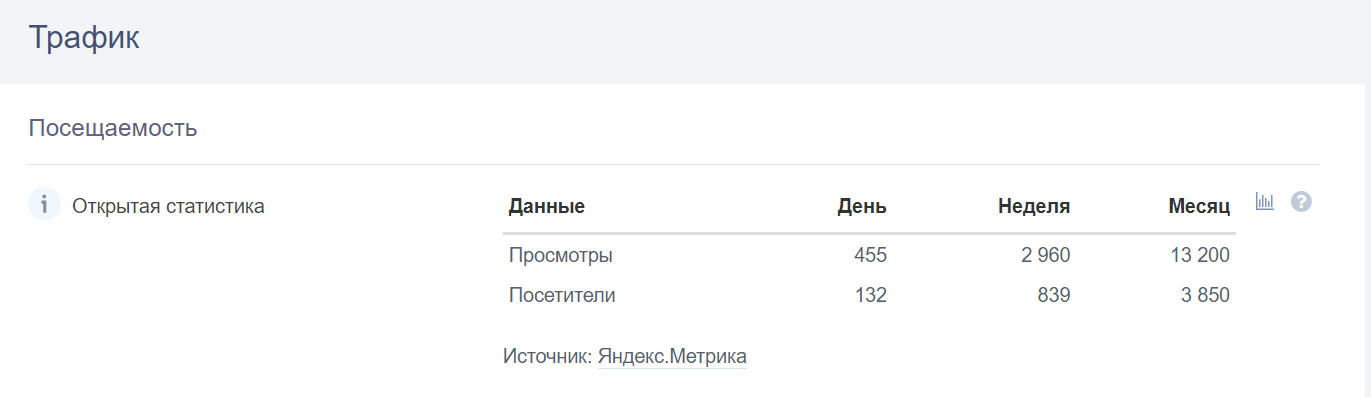Click the info icon beside Открытая статистика

pos(44,204)
